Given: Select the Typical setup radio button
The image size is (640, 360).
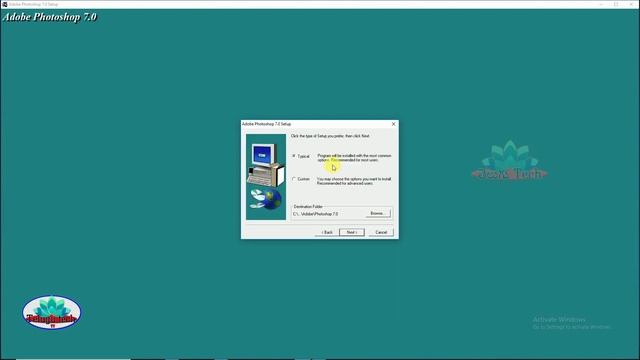Looking at the screenshot, I should [x=293, y=156].
